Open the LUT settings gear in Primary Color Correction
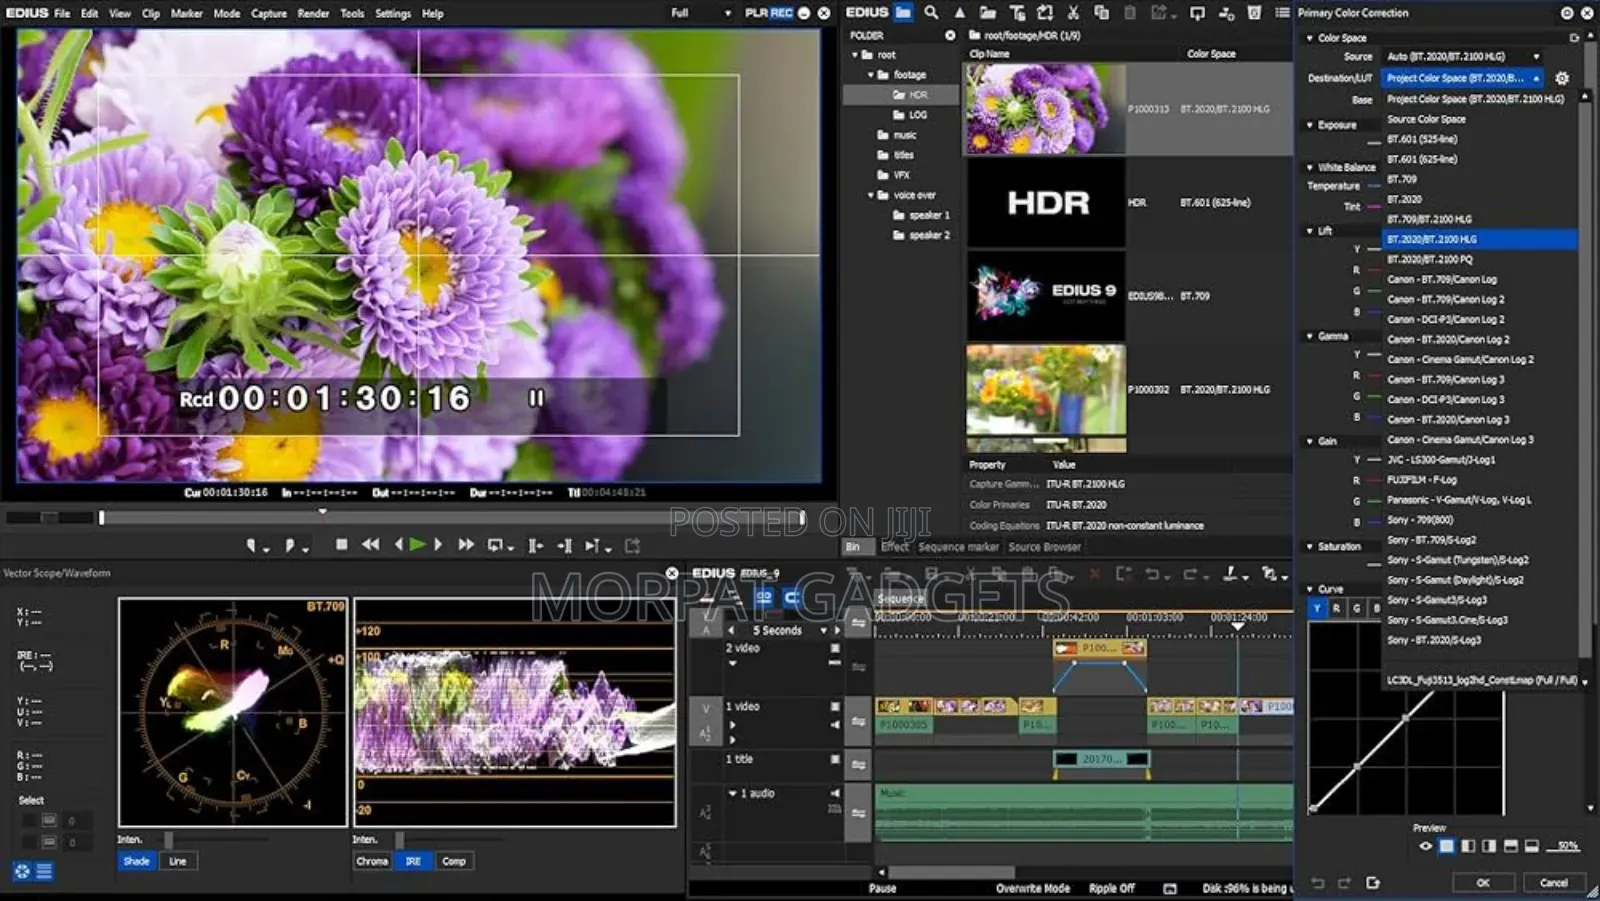 pyautogui.click(x=1561, y=77)
